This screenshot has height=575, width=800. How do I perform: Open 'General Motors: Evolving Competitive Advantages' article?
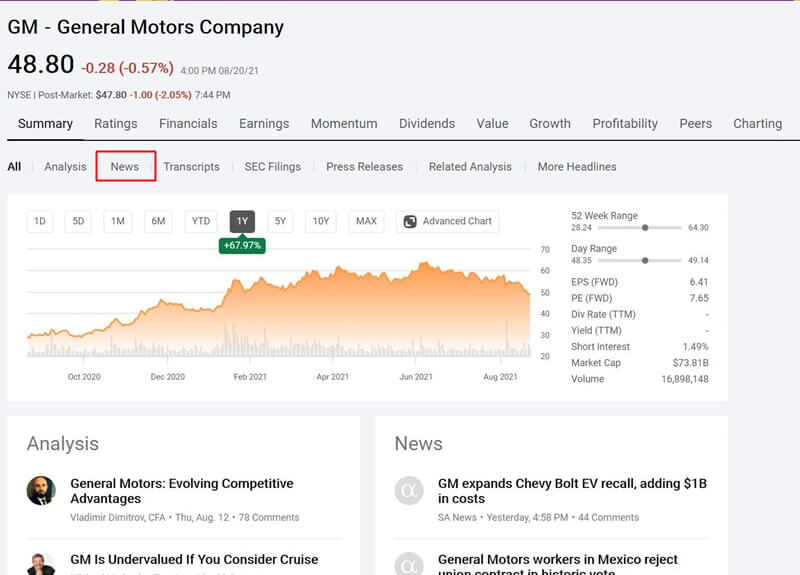click(182, 491)
